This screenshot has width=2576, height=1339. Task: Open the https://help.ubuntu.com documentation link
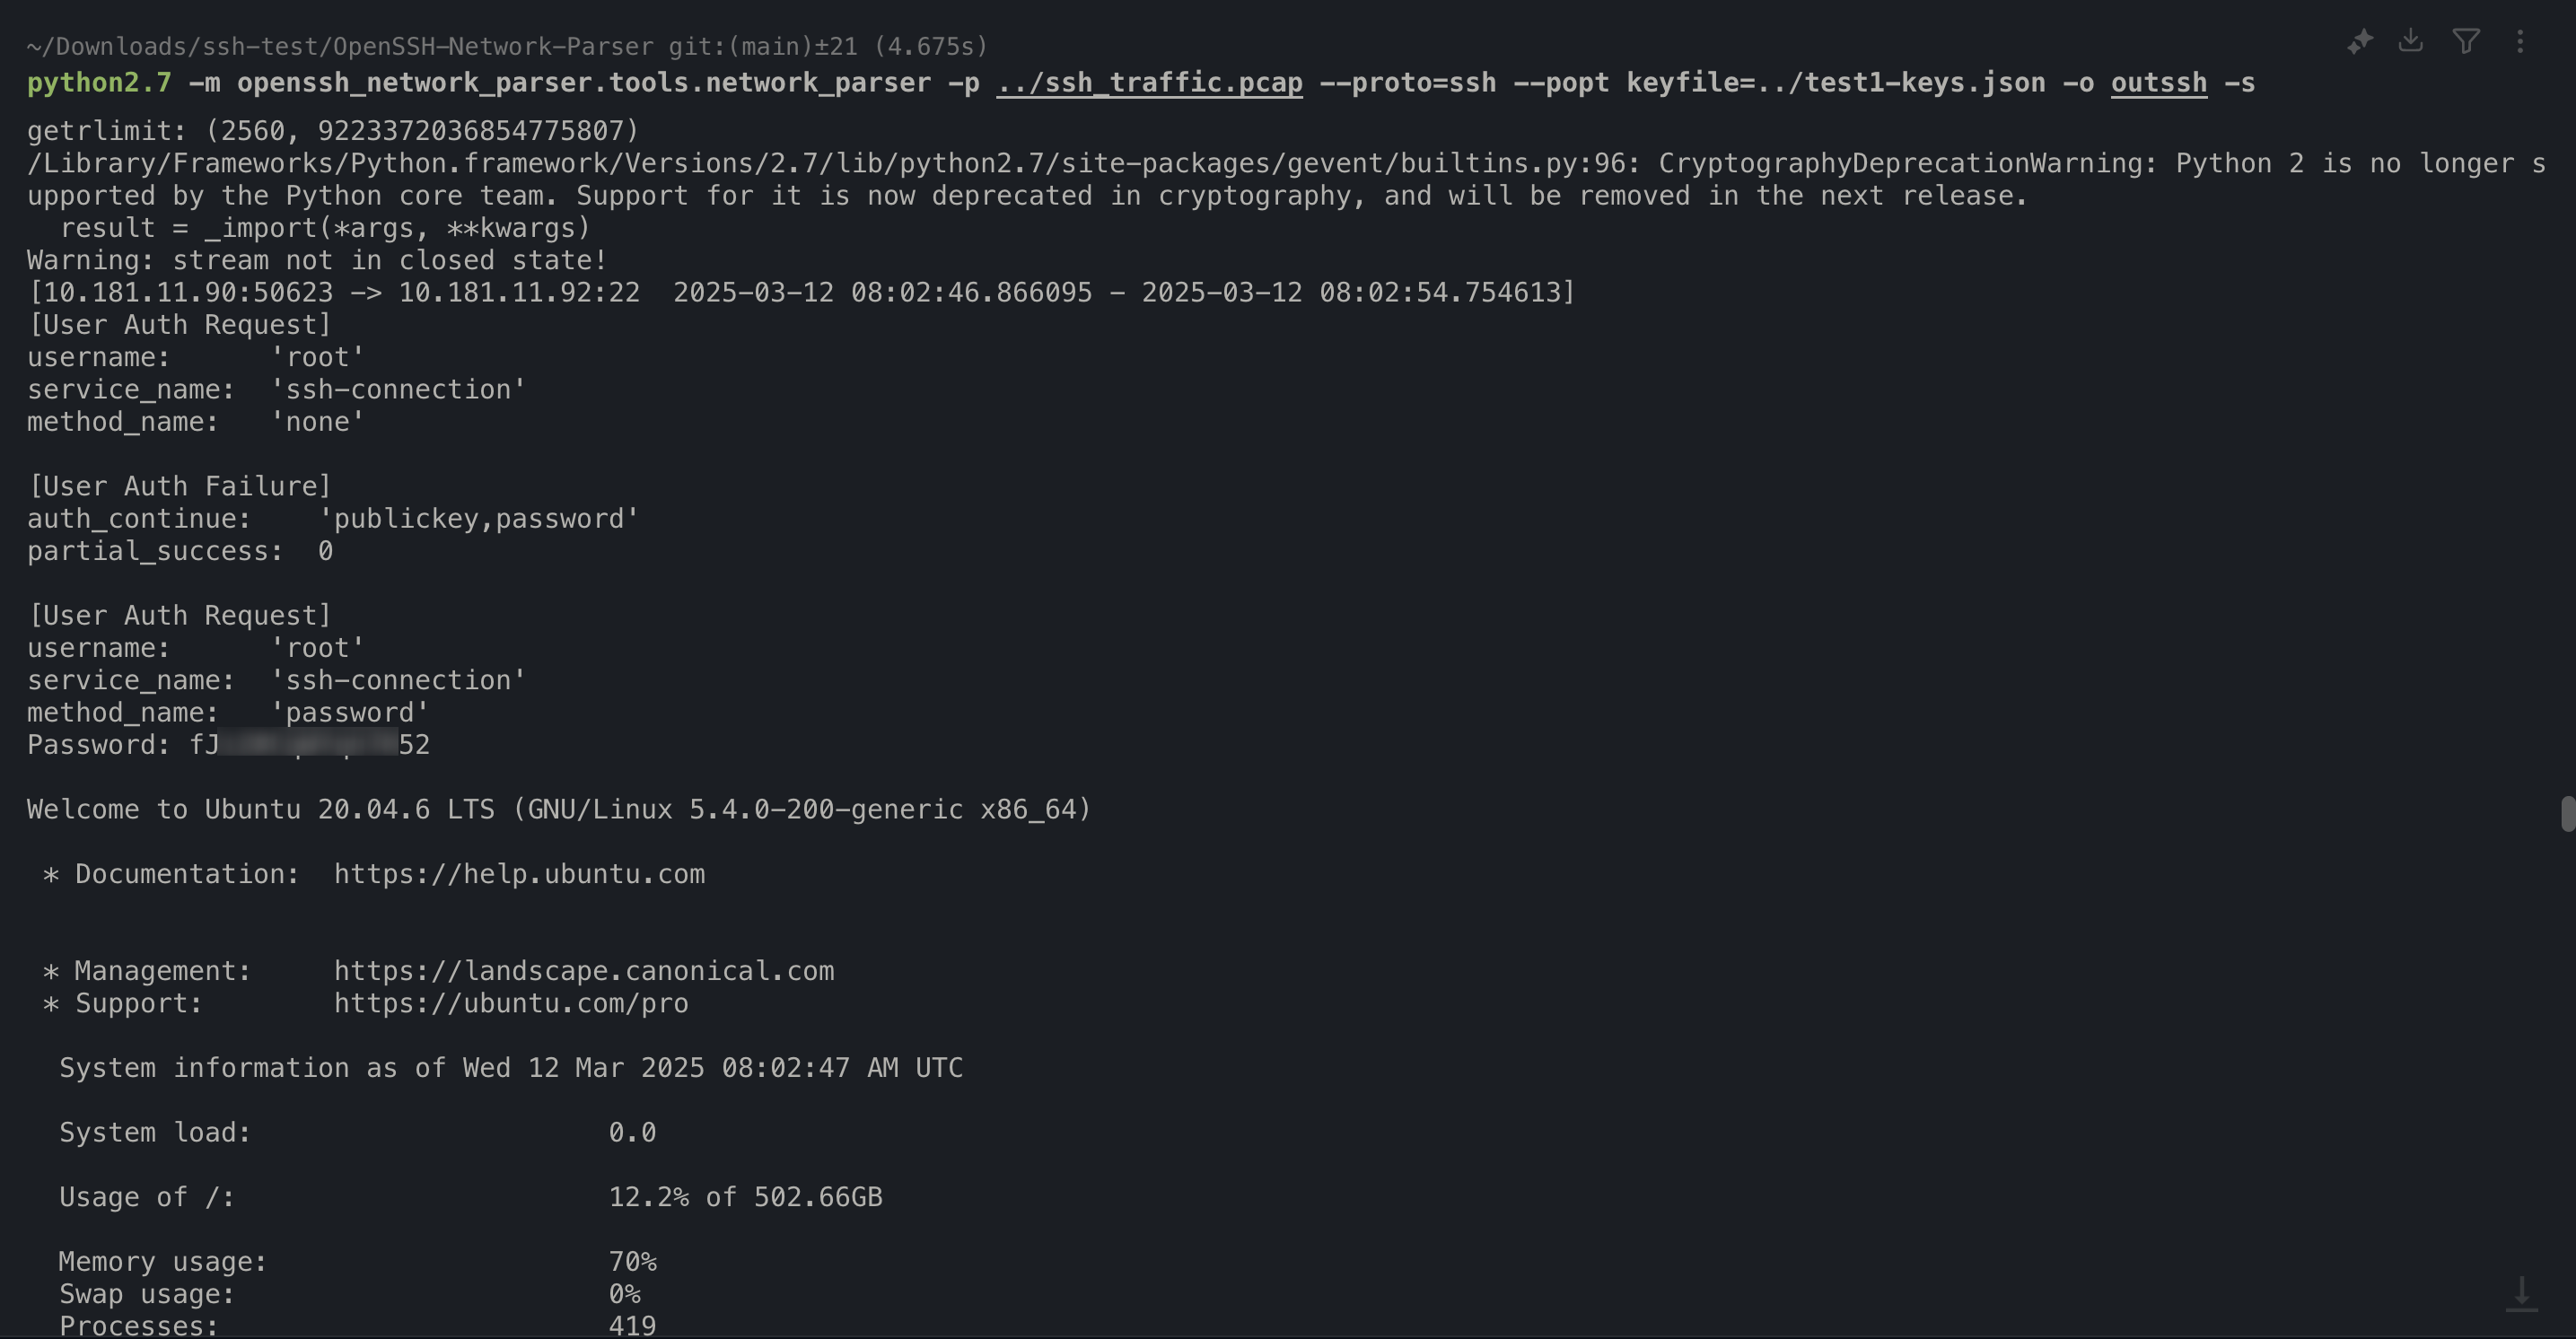pos(519,874)
